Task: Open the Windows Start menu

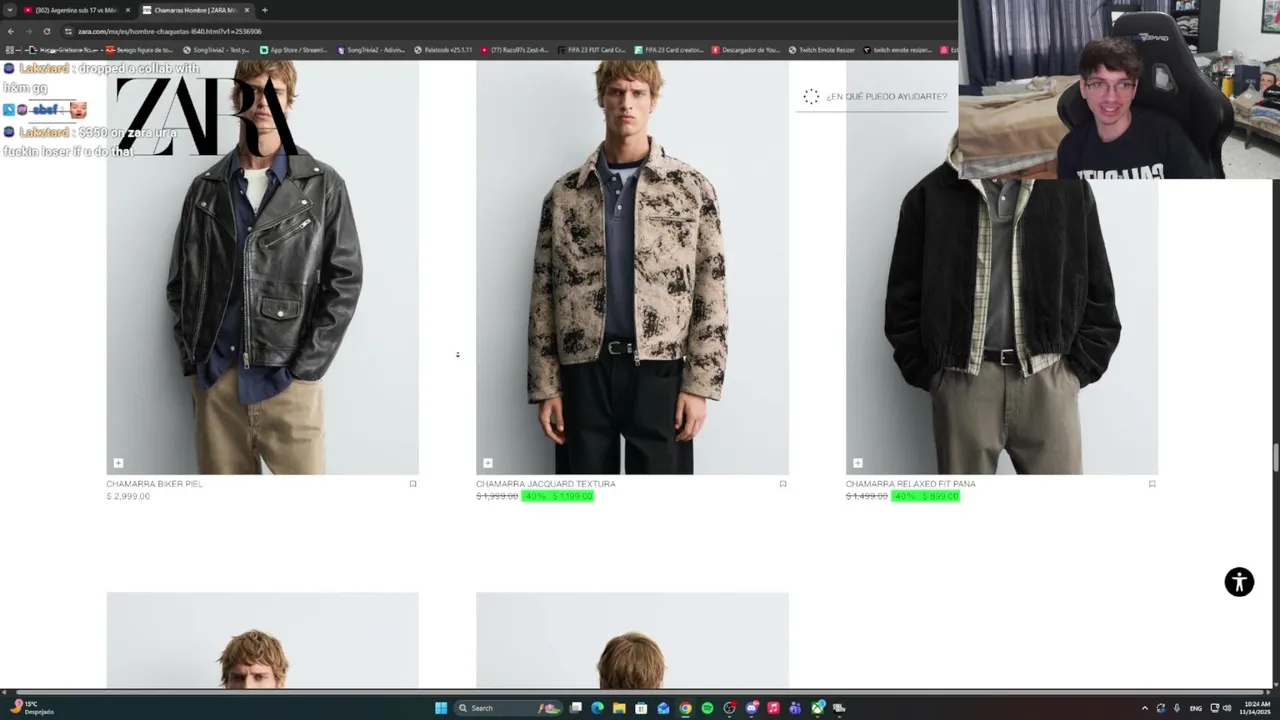Action: [441, 708]
